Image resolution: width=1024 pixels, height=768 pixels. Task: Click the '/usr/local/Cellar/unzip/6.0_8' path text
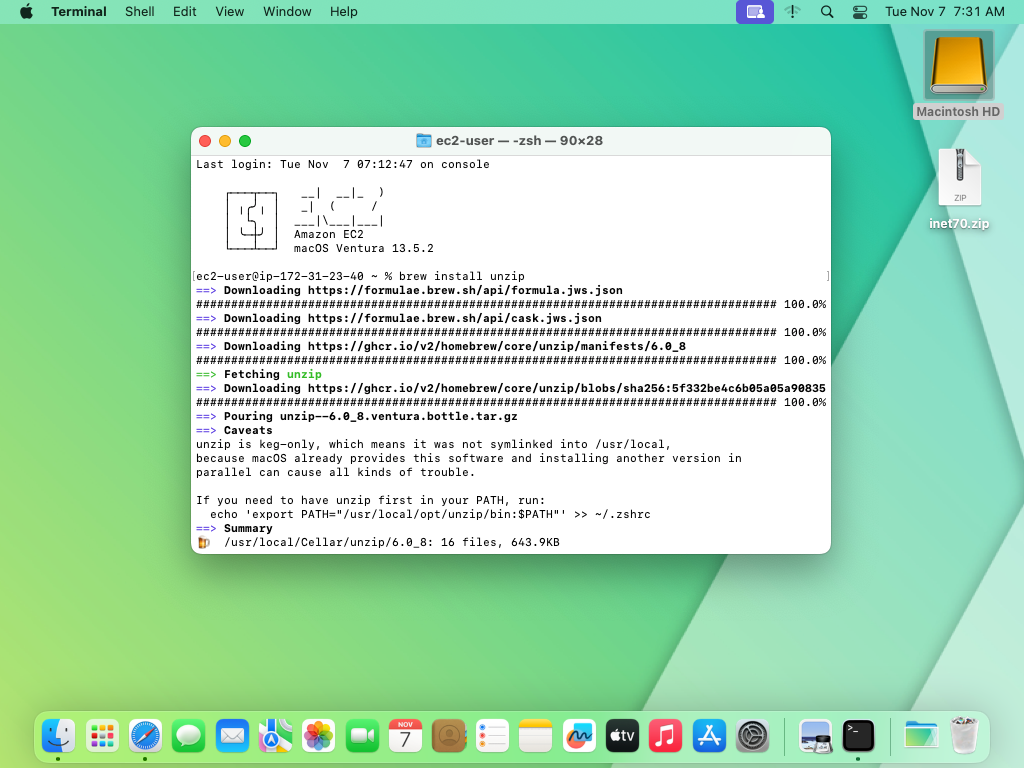(325, 542)
